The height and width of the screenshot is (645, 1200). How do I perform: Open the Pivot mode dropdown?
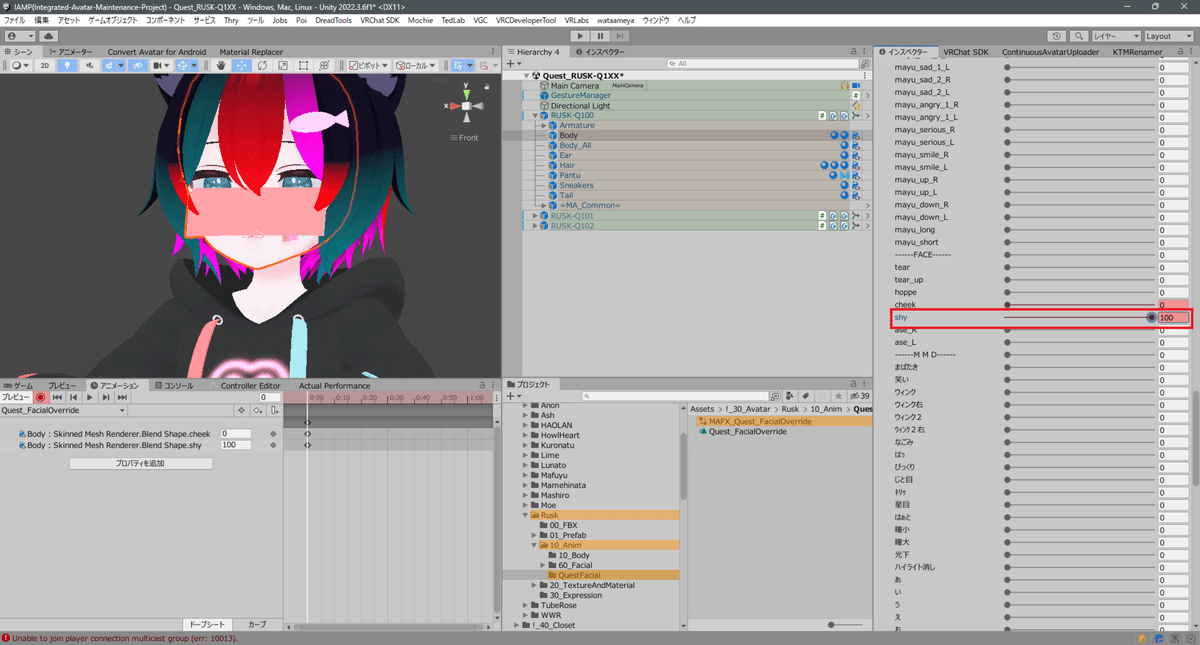pos(368,65)
